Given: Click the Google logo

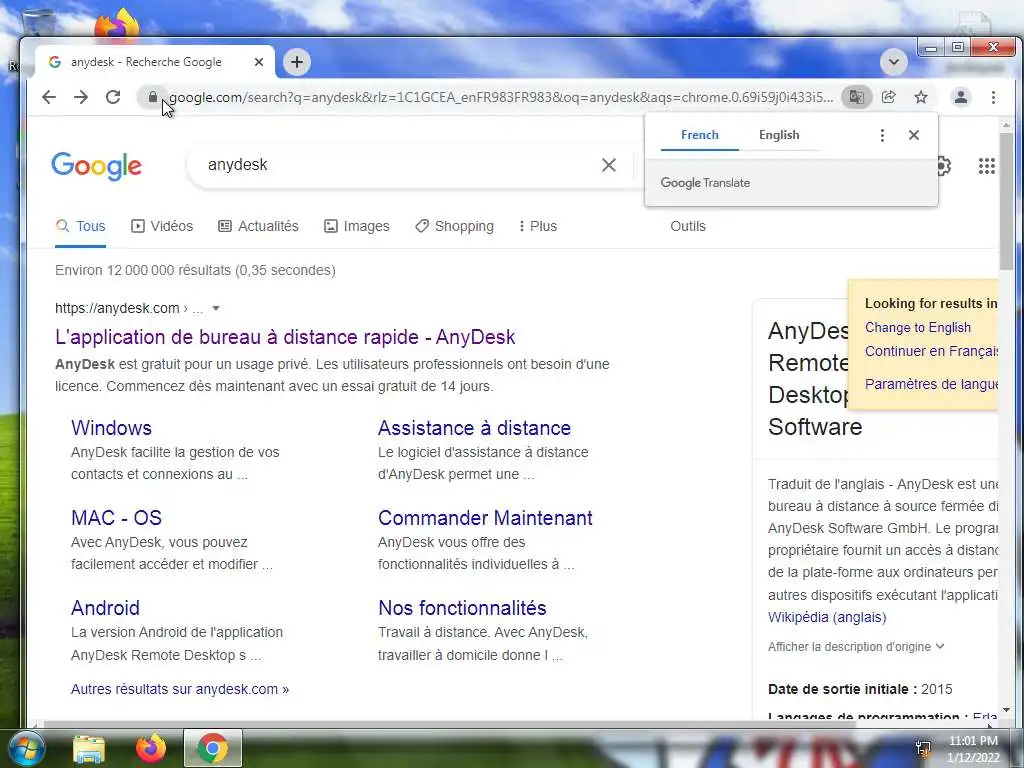Looking at the screenshot, I should (x=96, y=166).
